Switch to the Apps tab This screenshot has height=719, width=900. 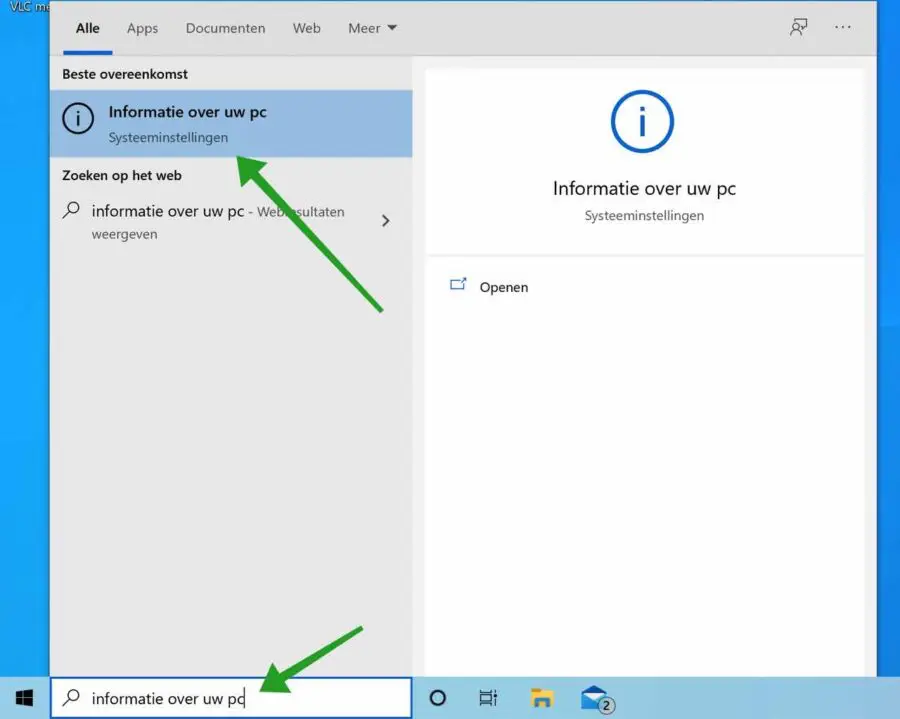(x=142, y=28)
